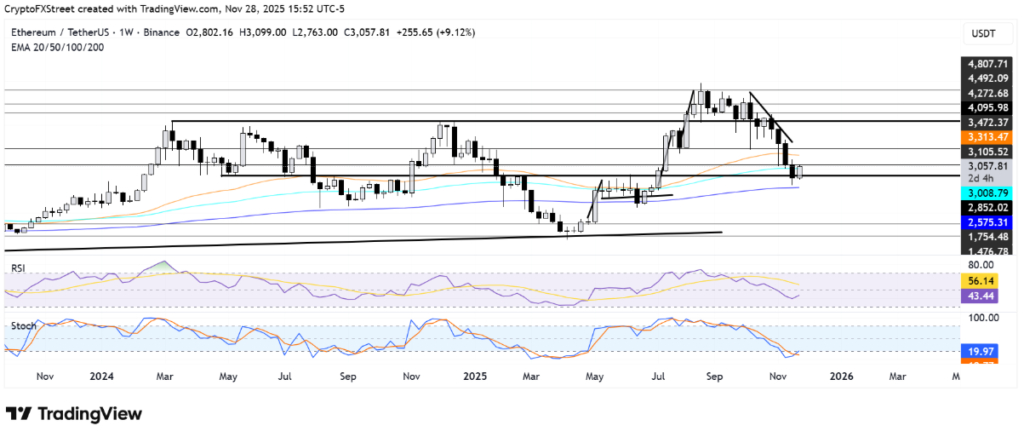Click the purple 43.44 RSI value tag
The image size is (1024, 437).
[982, 297]
